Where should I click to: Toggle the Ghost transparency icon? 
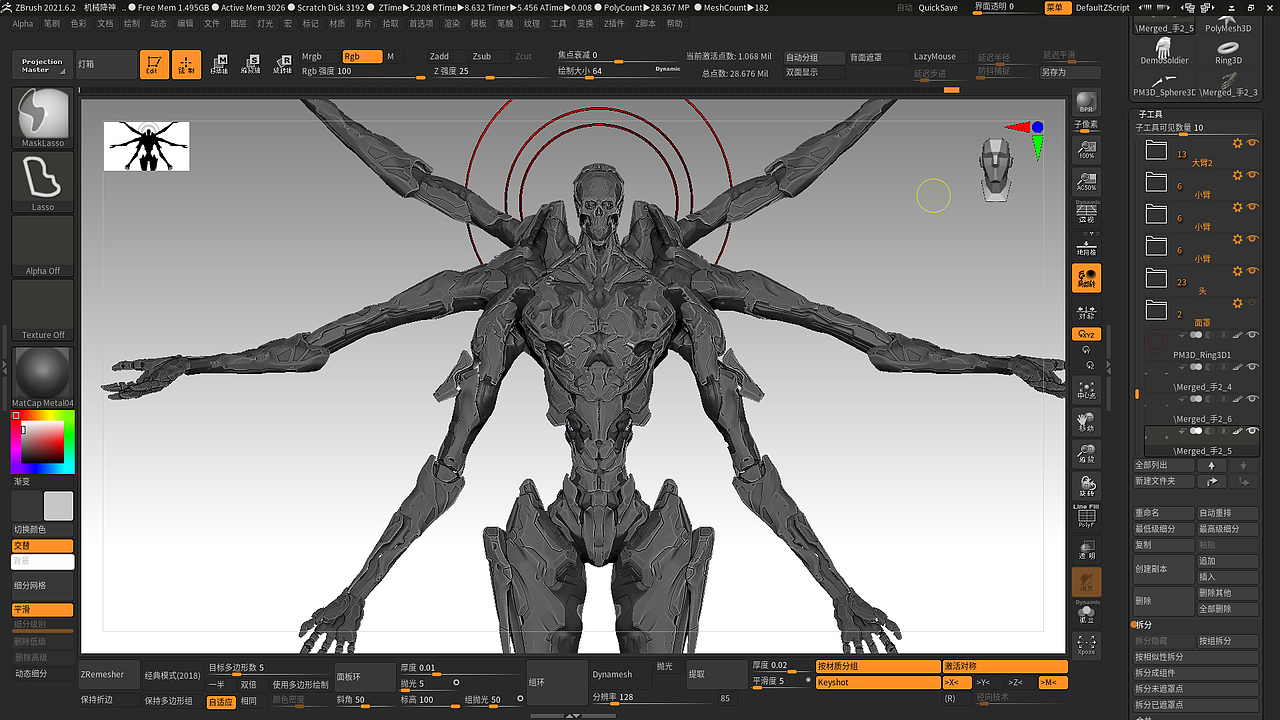pos(1086,582)
